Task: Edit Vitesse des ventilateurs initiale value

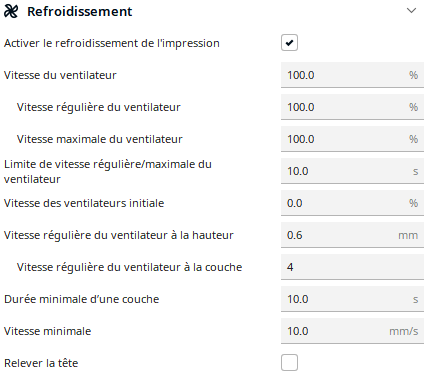Action: coord(352,203)
